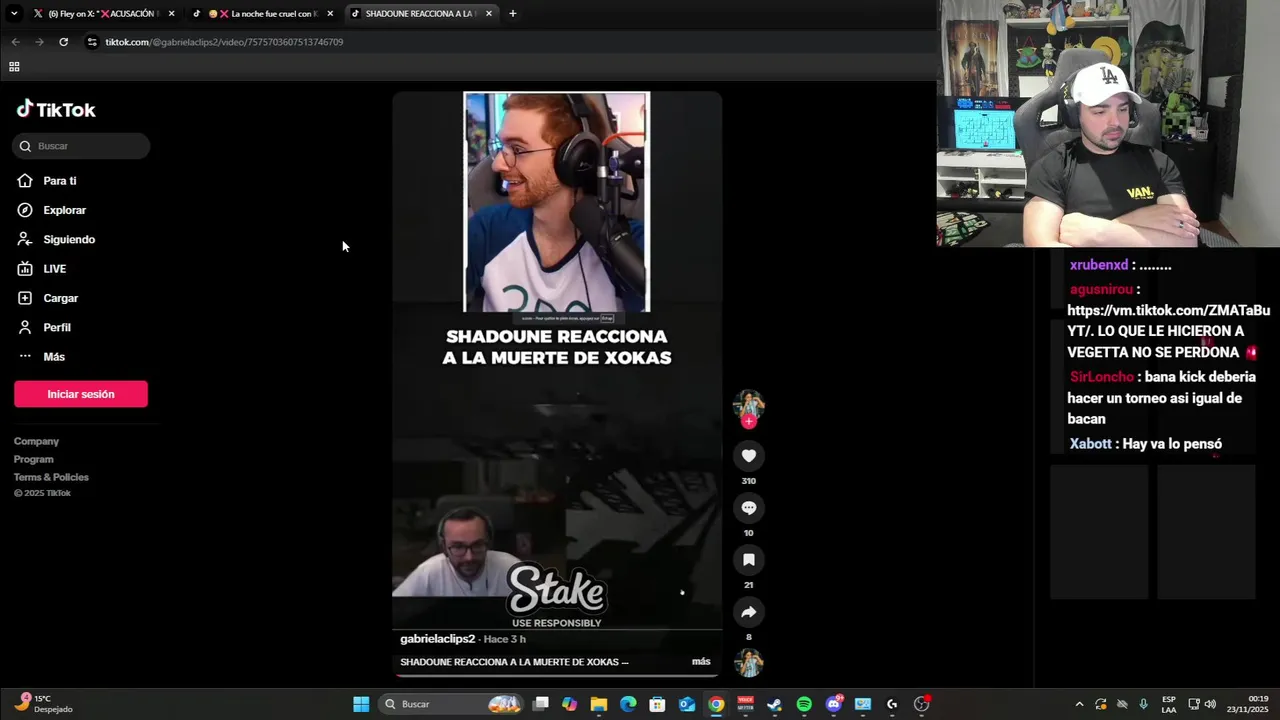
Task: Go to the TikTok logo home link
Action: click(56, 109)
